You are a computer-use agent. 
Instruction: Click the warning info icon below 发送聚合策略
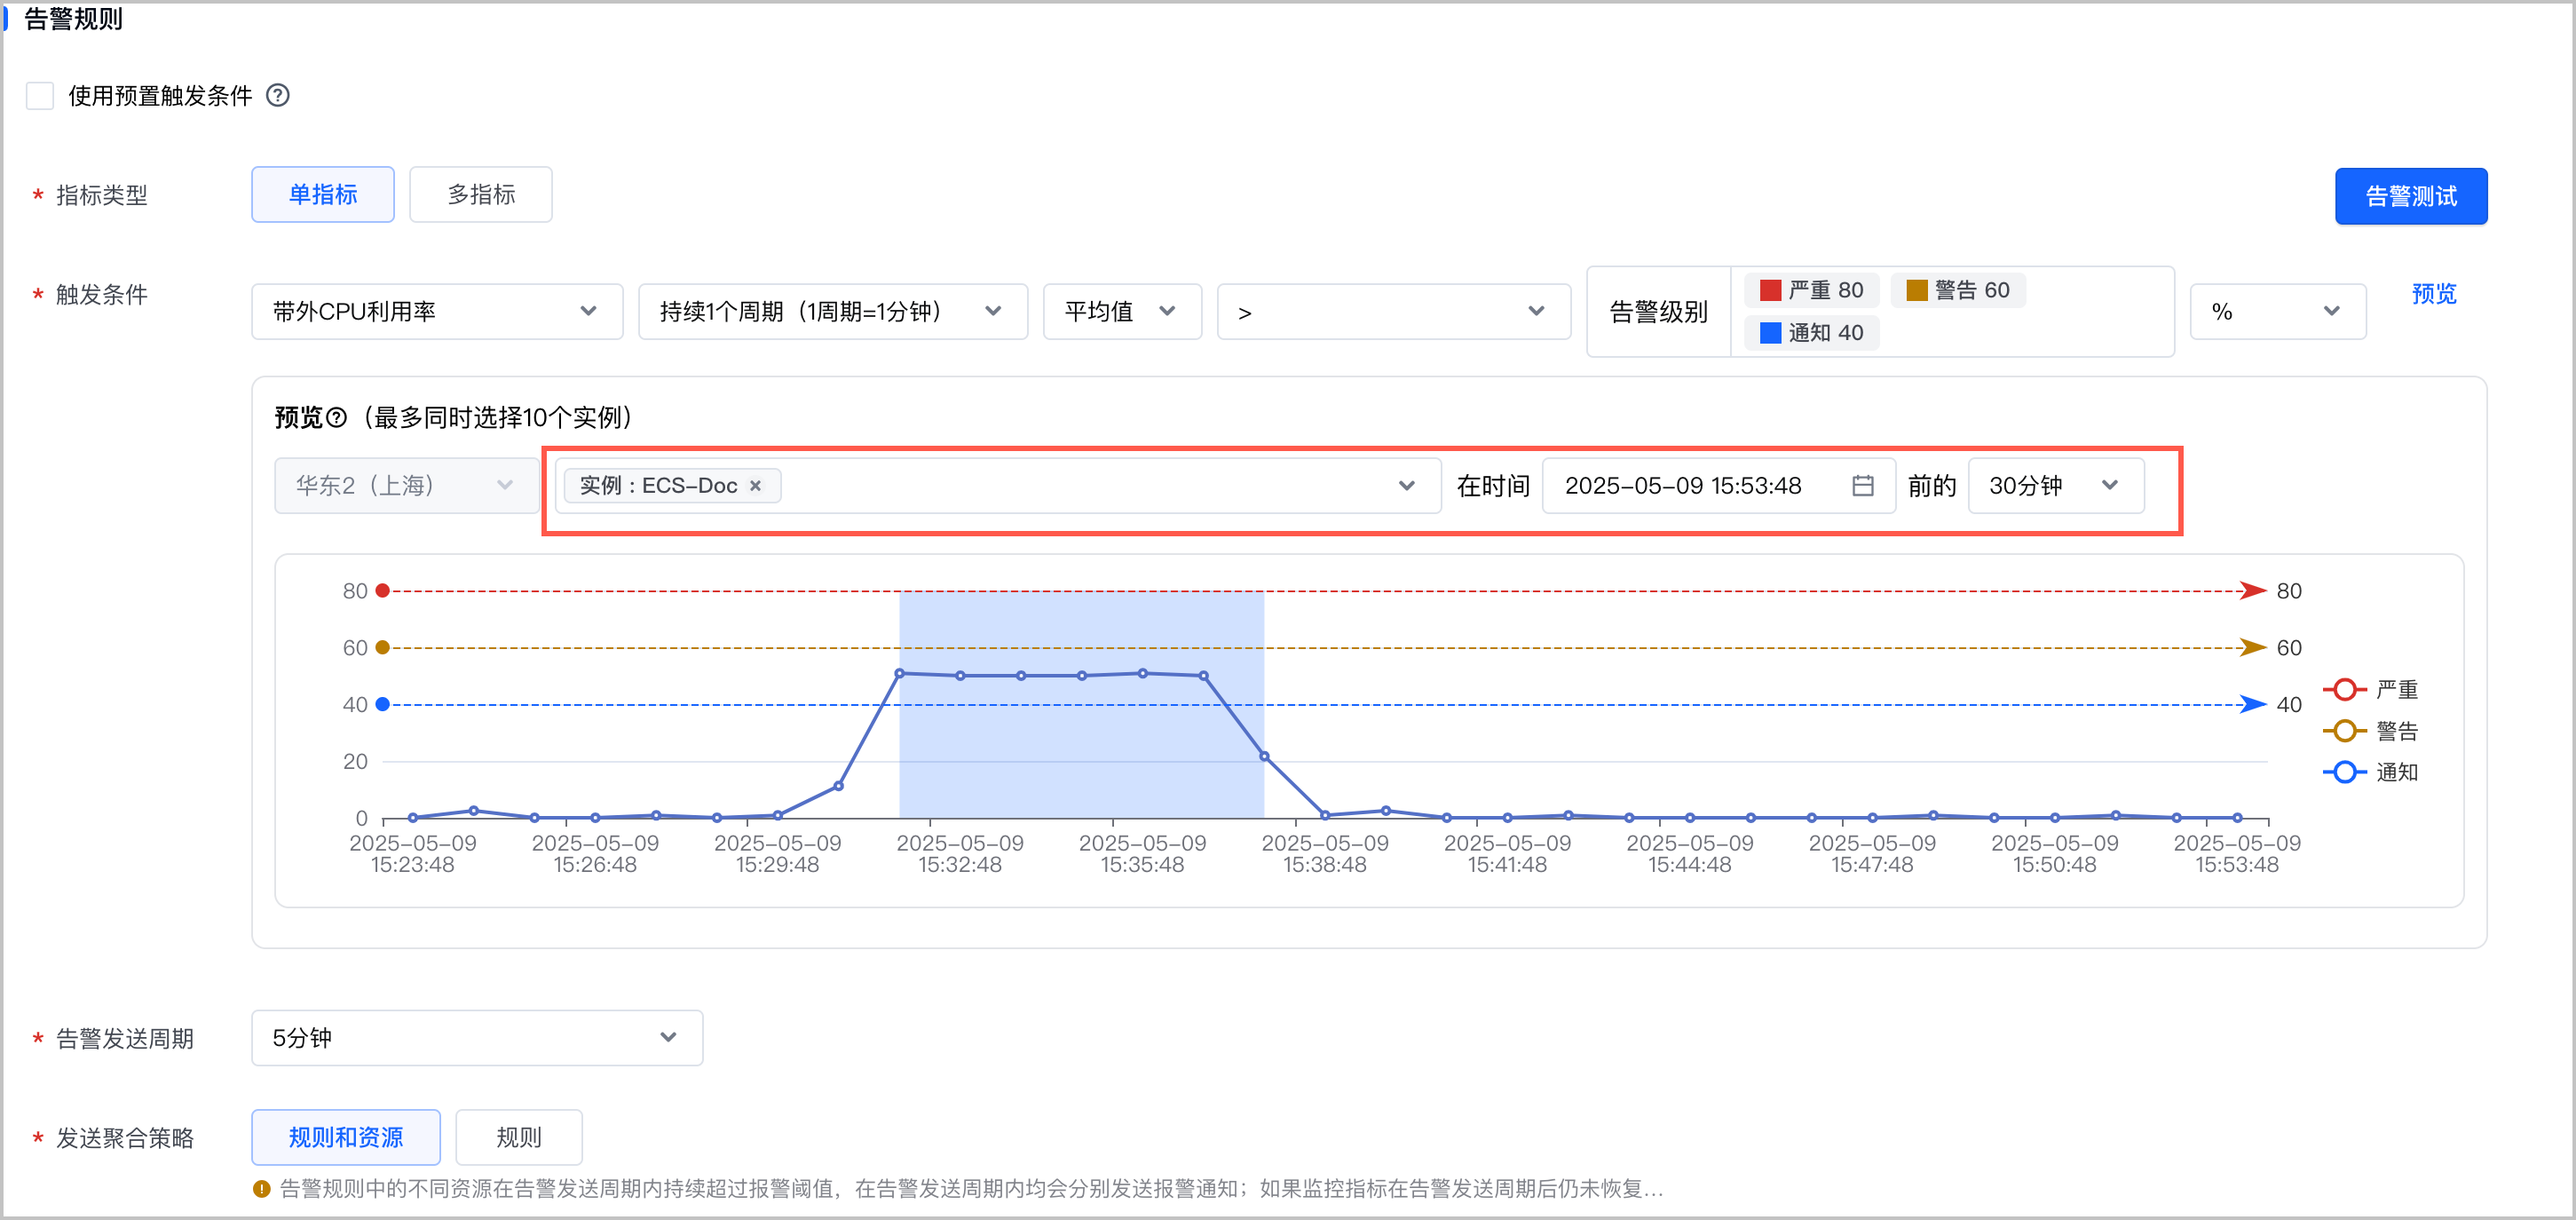(262, 1189)
